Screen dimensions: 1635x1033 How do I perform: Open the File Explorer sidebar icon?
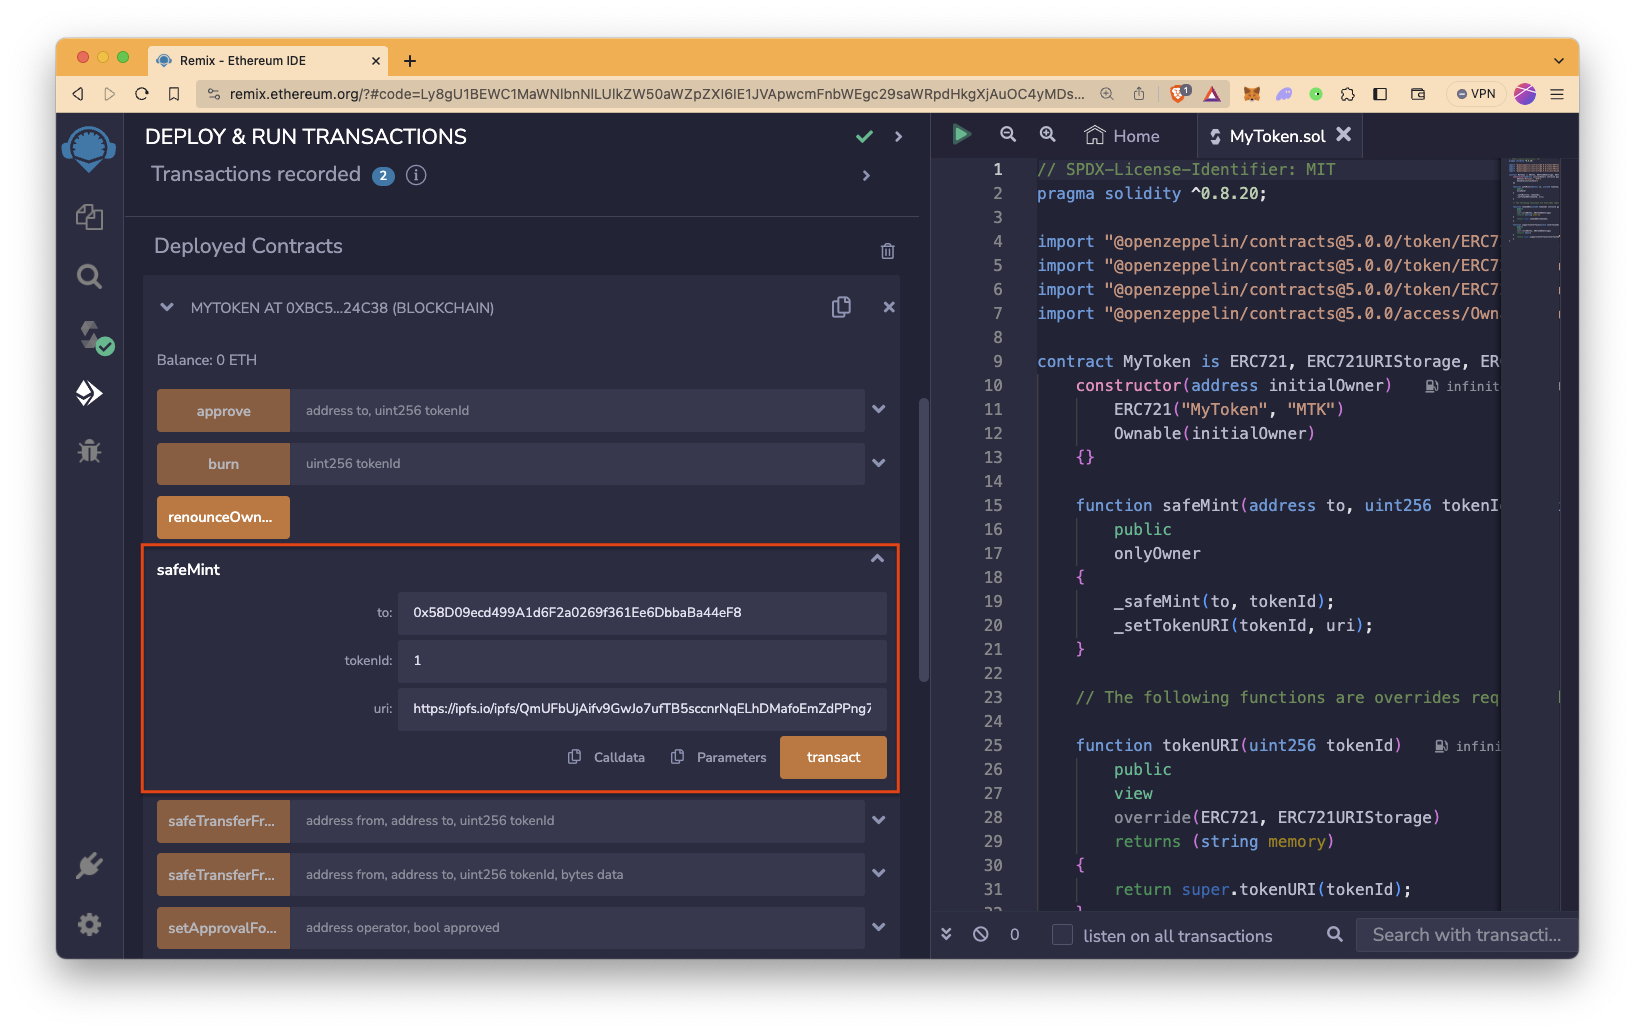(89, 217)
